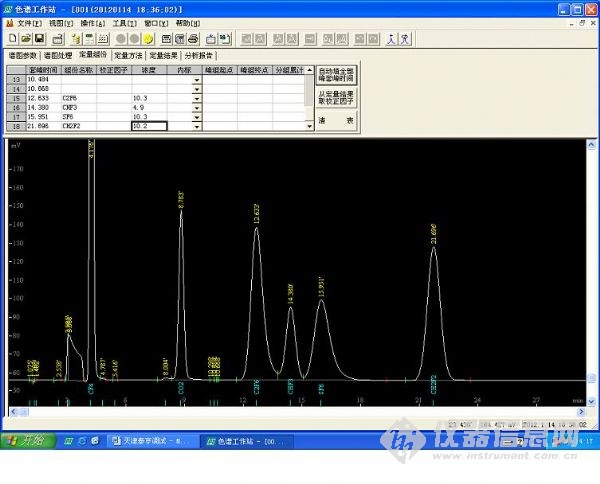Switch to the 谱图处理 tab
The height and width of the screenshot is (484, 600).
[x=58, y=55]
